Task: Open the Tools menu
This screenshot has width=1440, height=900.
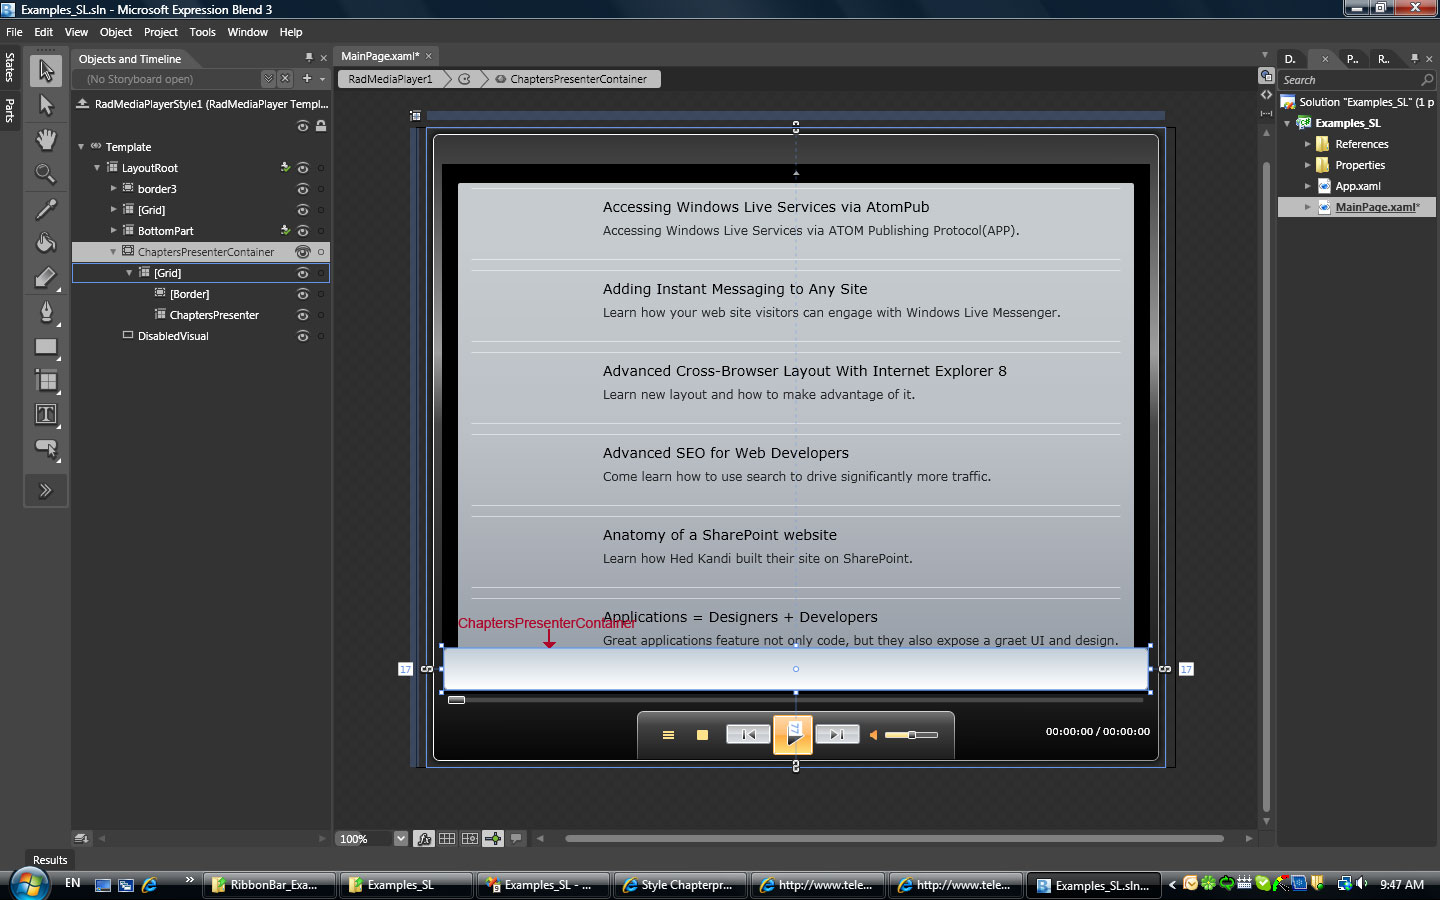Action: [203, 32]
